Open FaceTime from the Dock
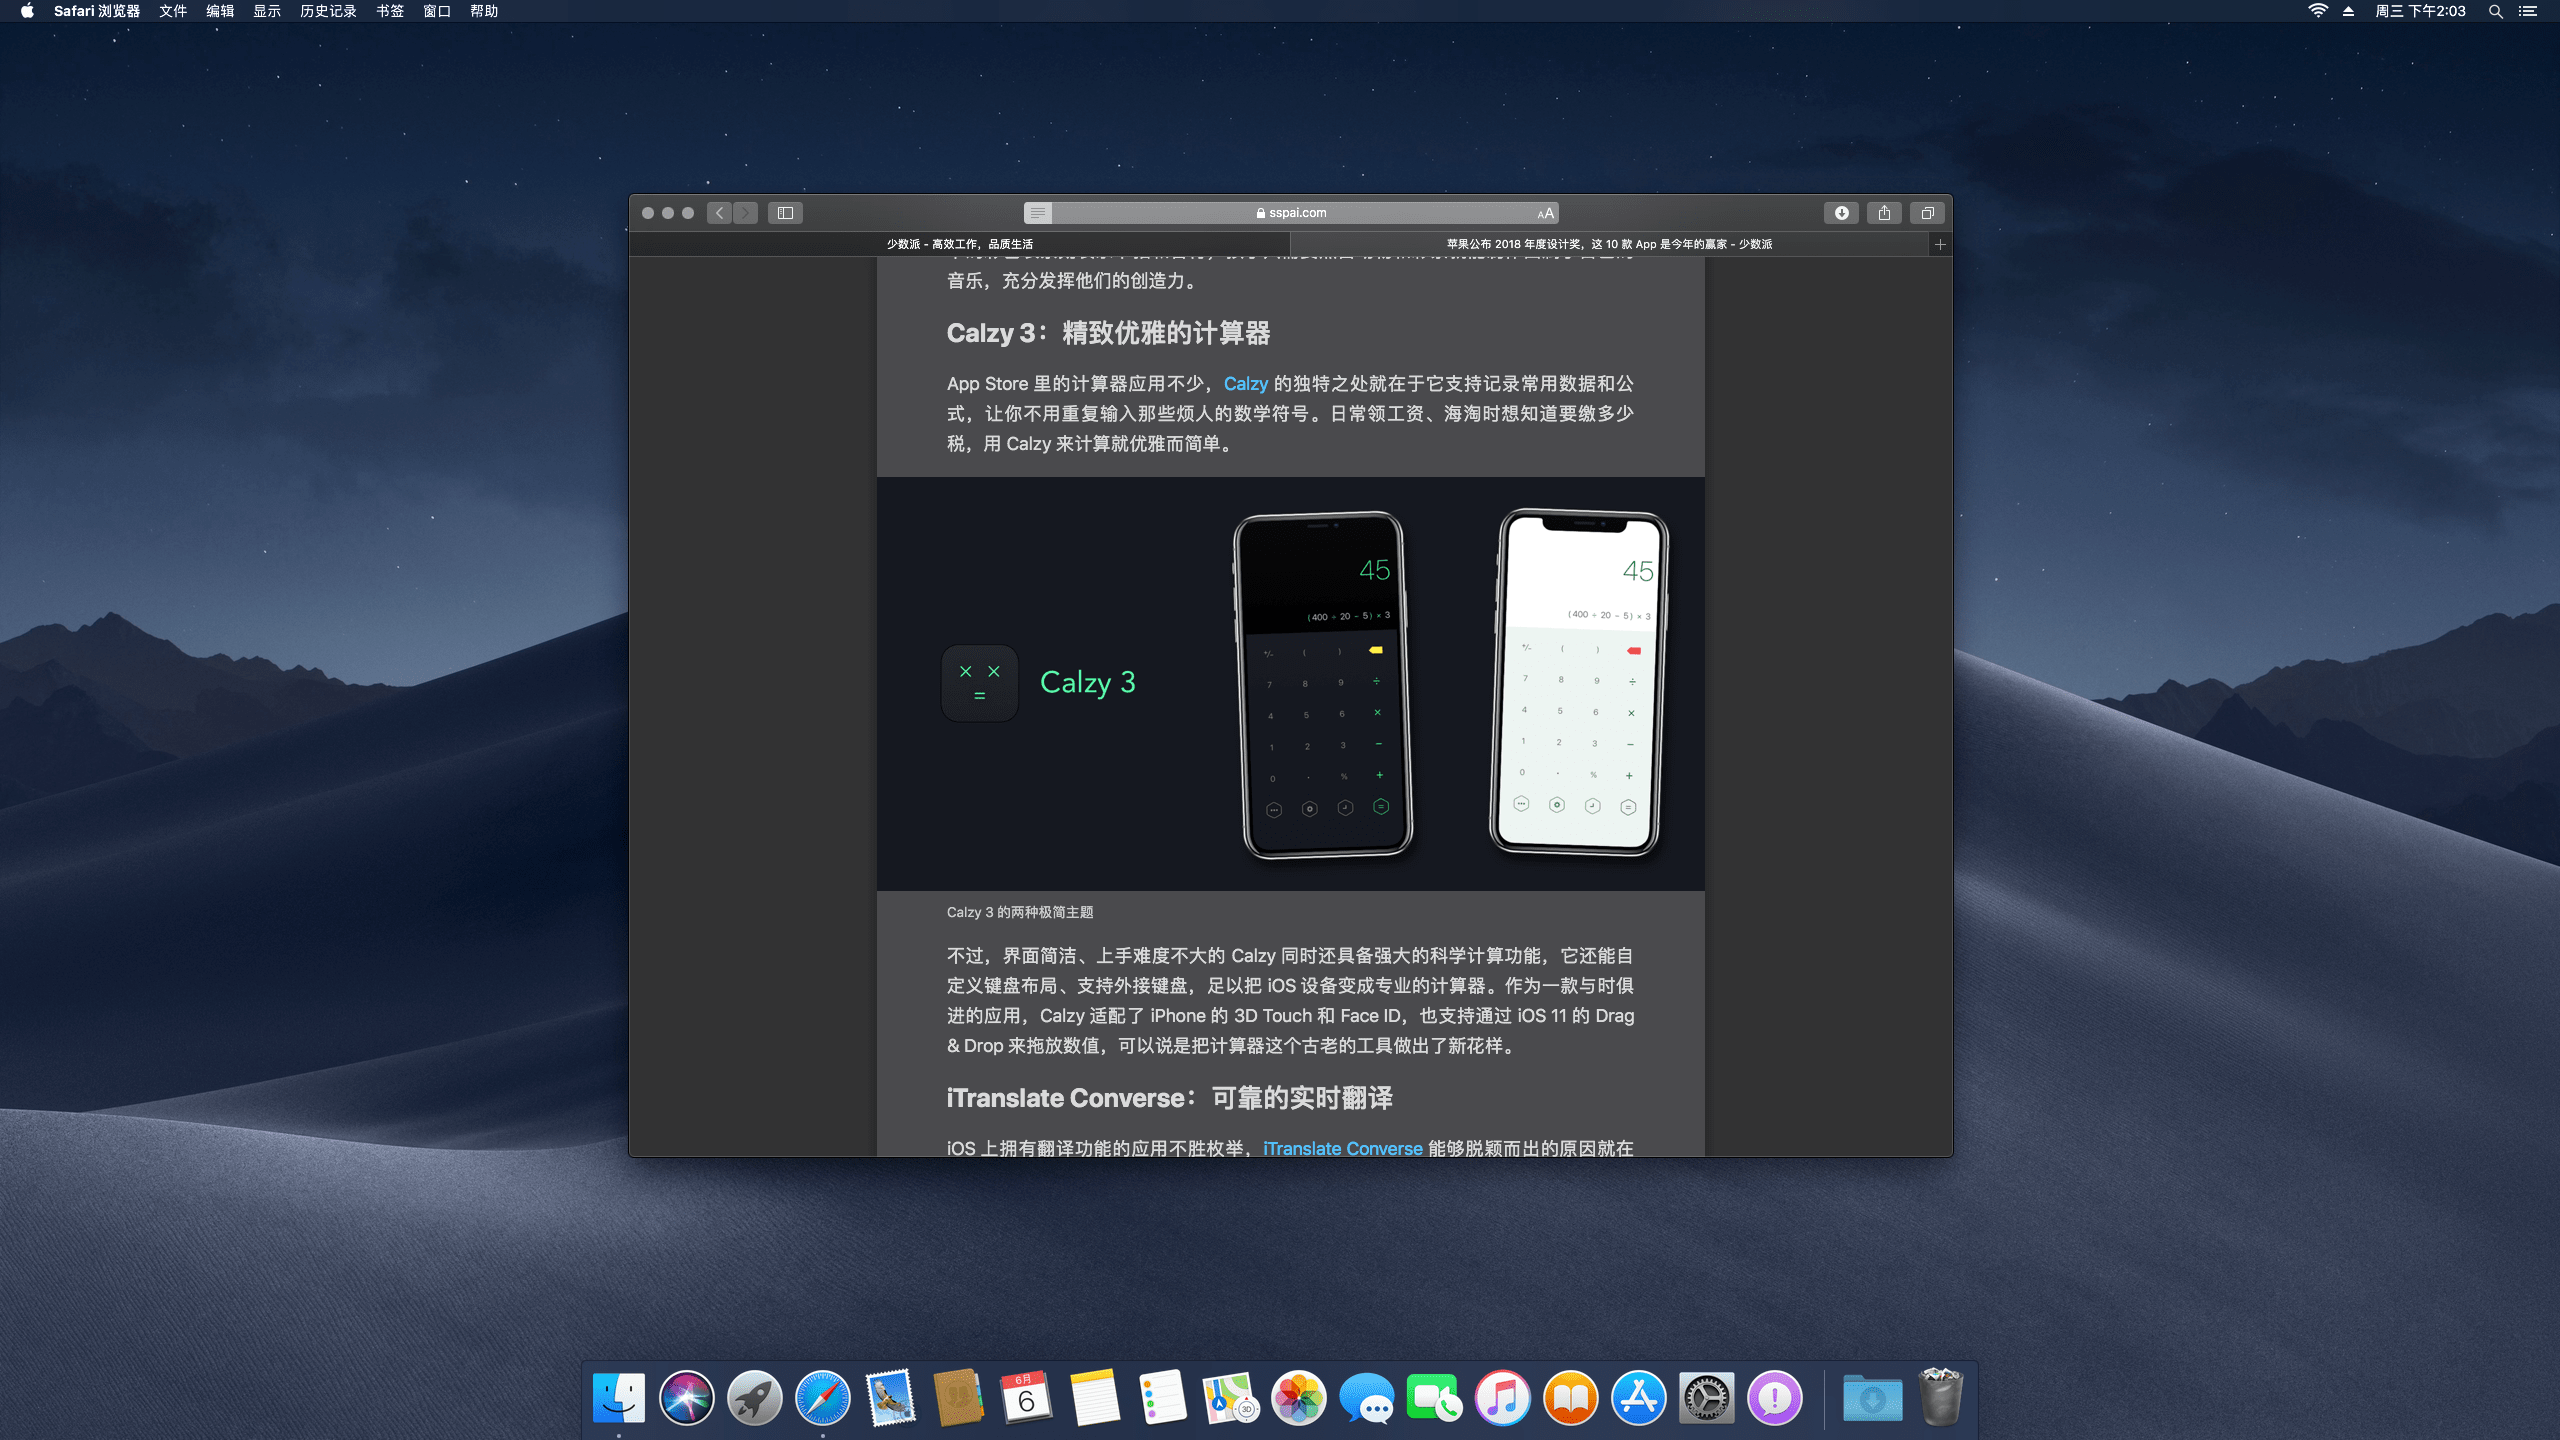This screenshot has width=2560, height=1440. (x=1435, y=1397)
